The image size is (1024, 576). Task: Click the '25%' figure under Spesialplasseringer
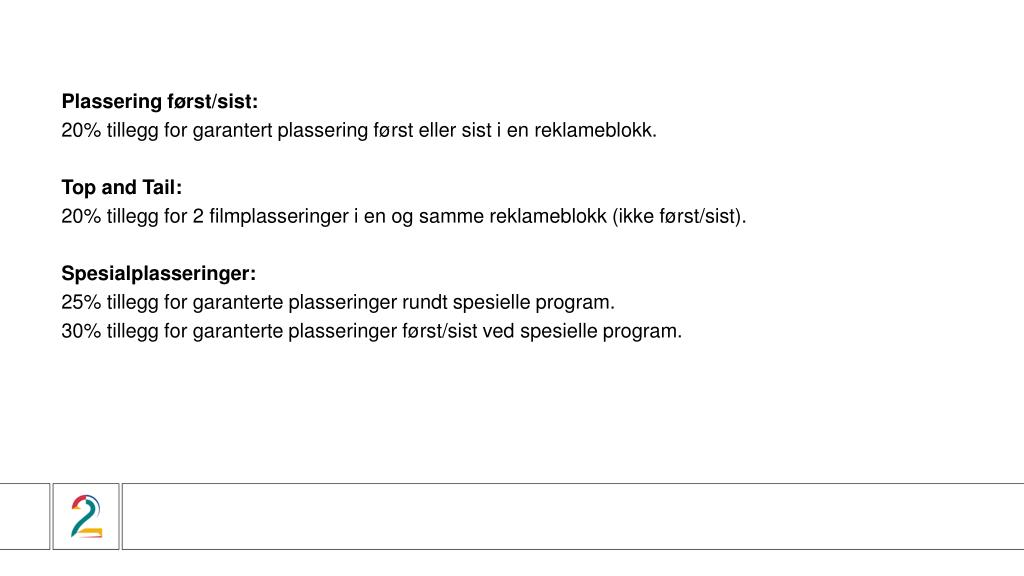[81, 302]
